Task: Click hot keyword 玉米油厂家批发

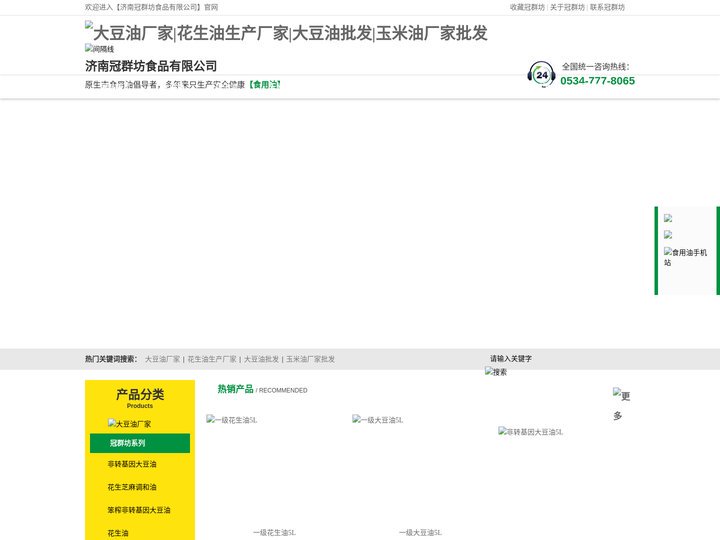Action: pyautogui.click(x=310, y=359)
